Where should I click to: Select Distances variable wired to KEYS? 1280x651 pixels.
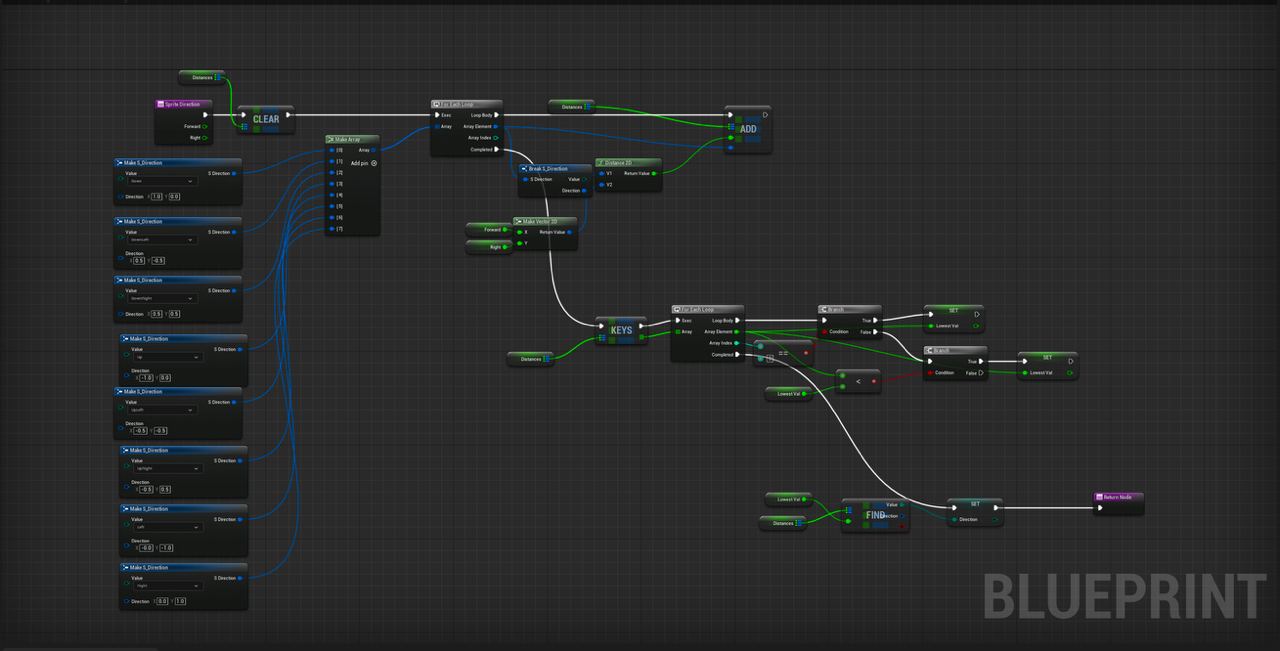(x=531, y=358)
